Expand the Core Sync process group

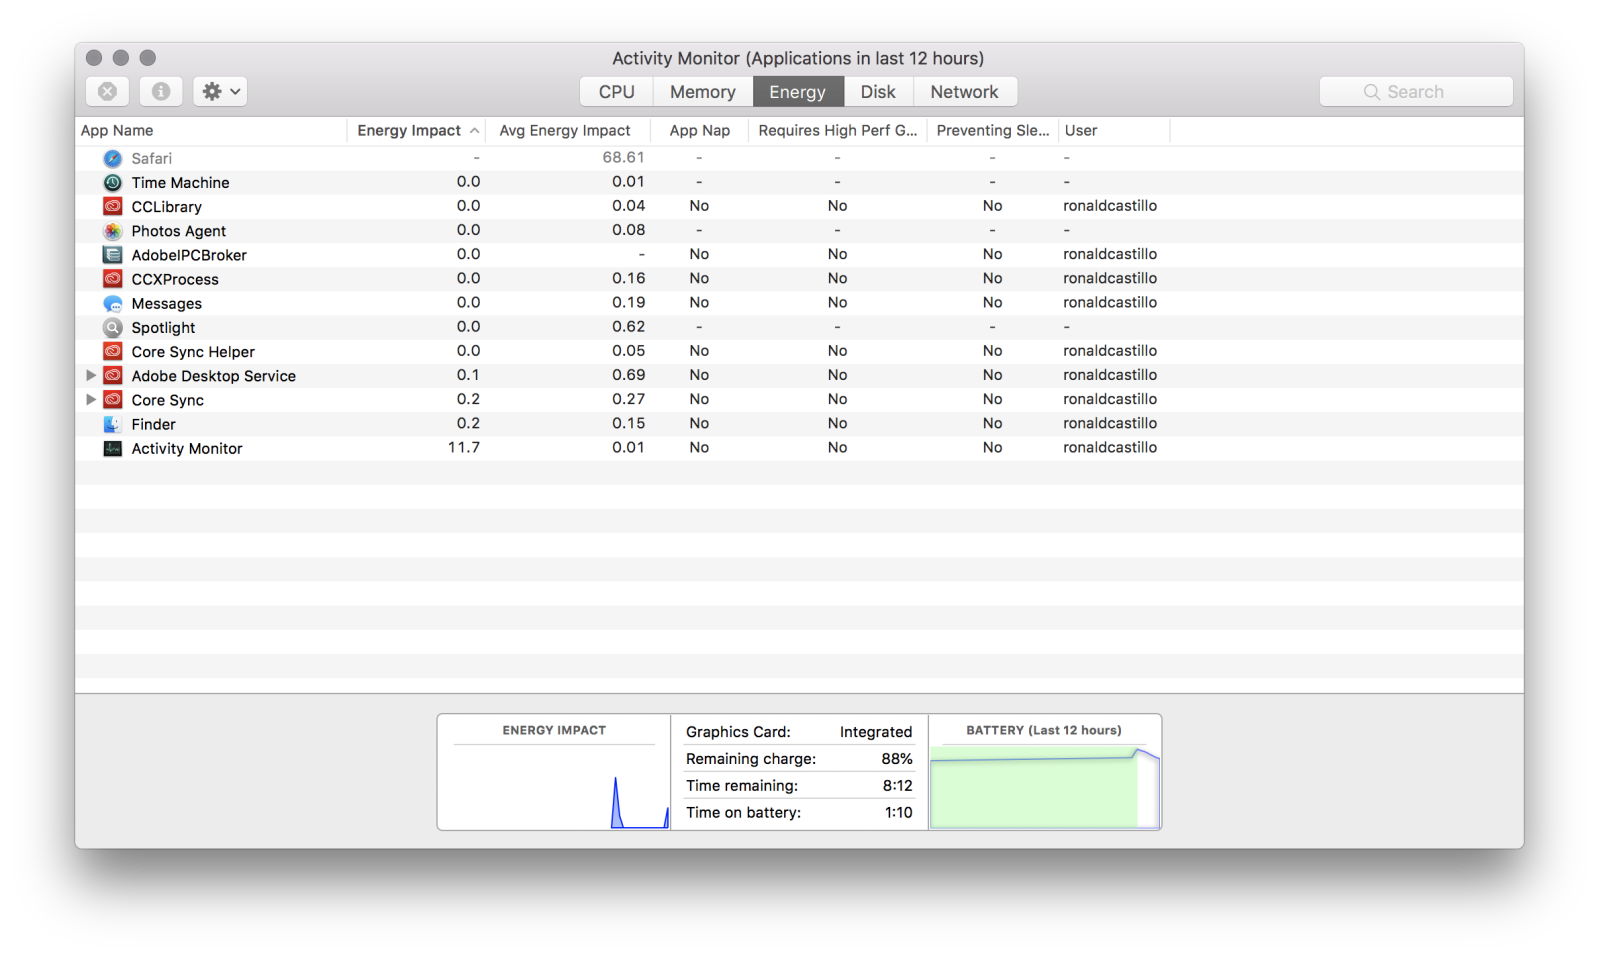(x=90, y=399)
